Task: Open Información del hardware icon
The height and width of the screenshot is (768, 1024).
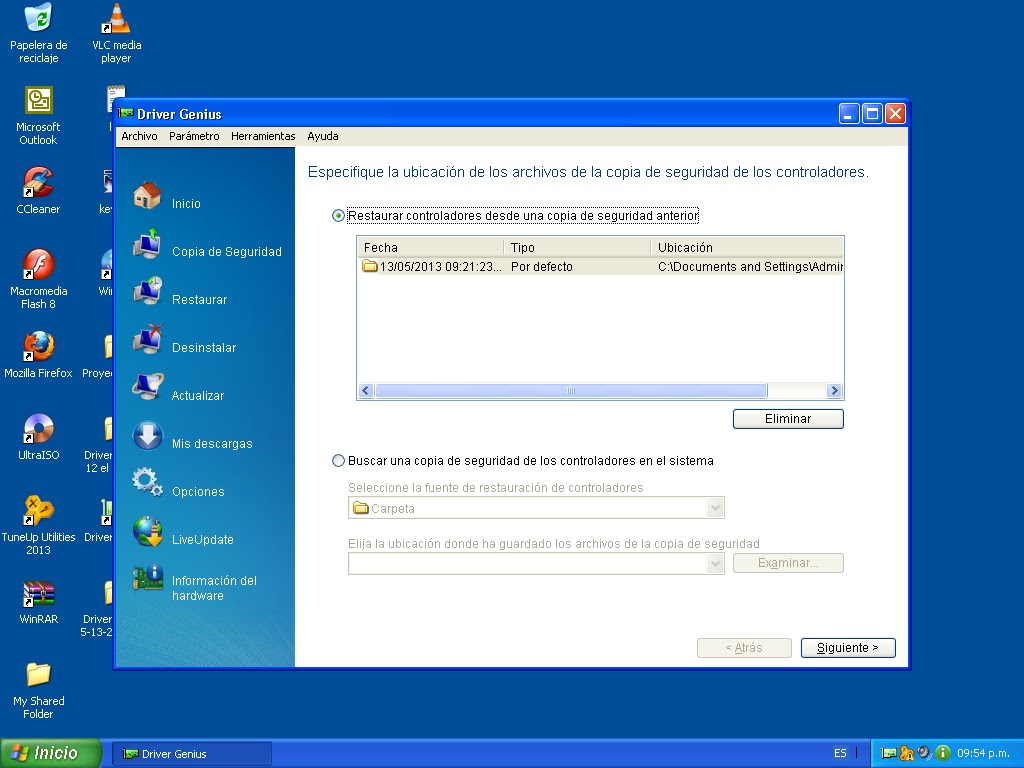Action: click(x=148, y=579)
